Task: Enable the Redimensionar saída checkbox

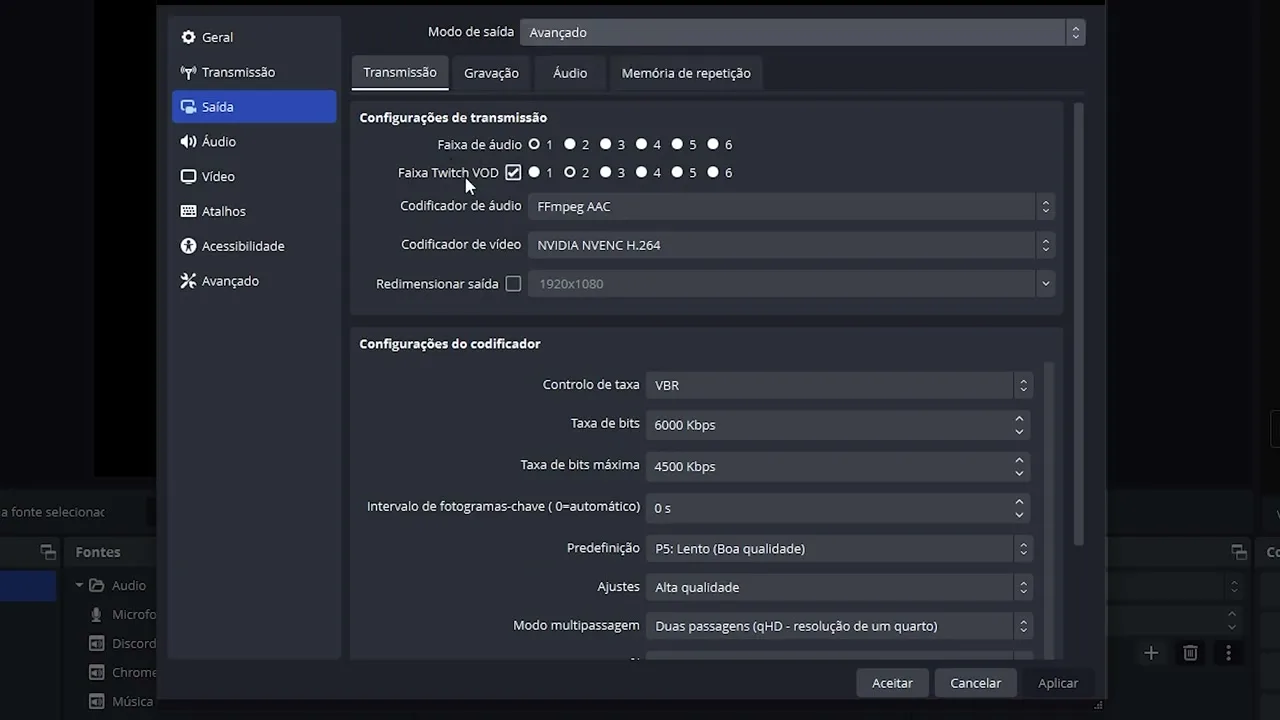Action: [x=513, y=284]
